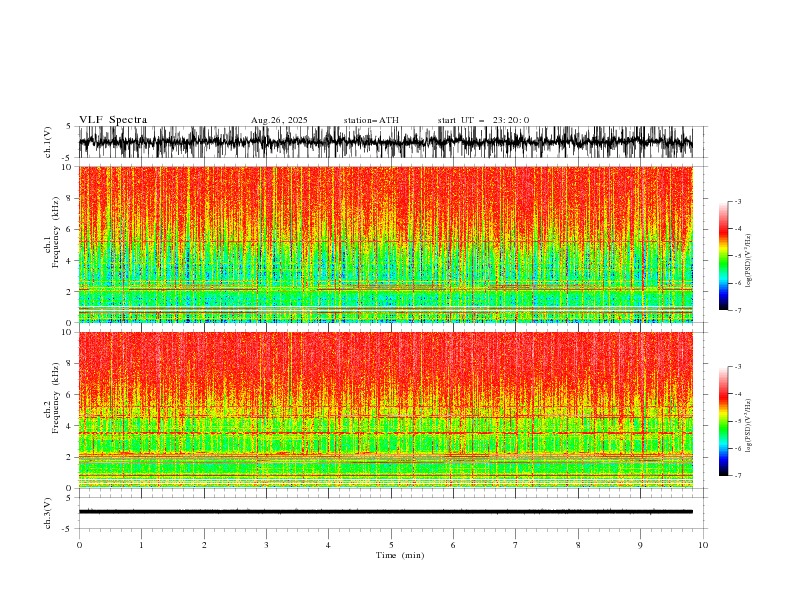Click the '-7' label on upper colorbar
The image size is (792, 612).
(x=737, y=310)
